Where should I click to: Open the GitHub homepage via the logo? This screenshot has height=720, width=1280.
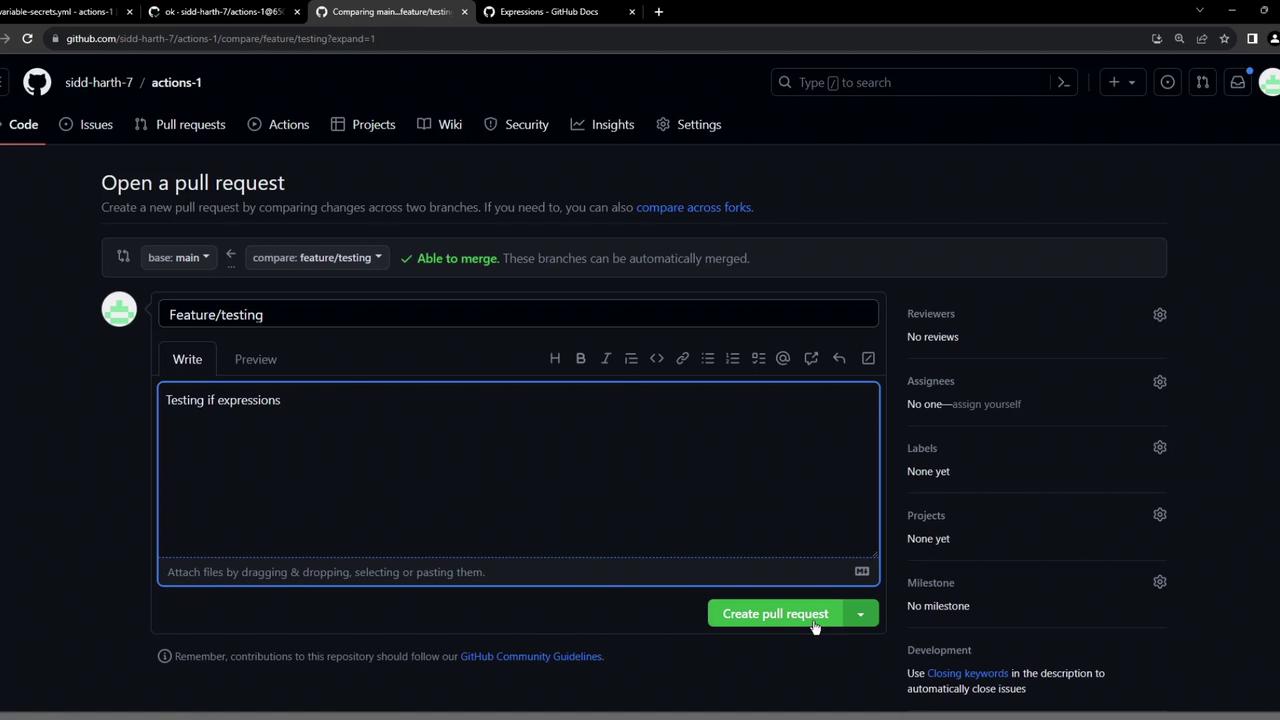[37, 82]
